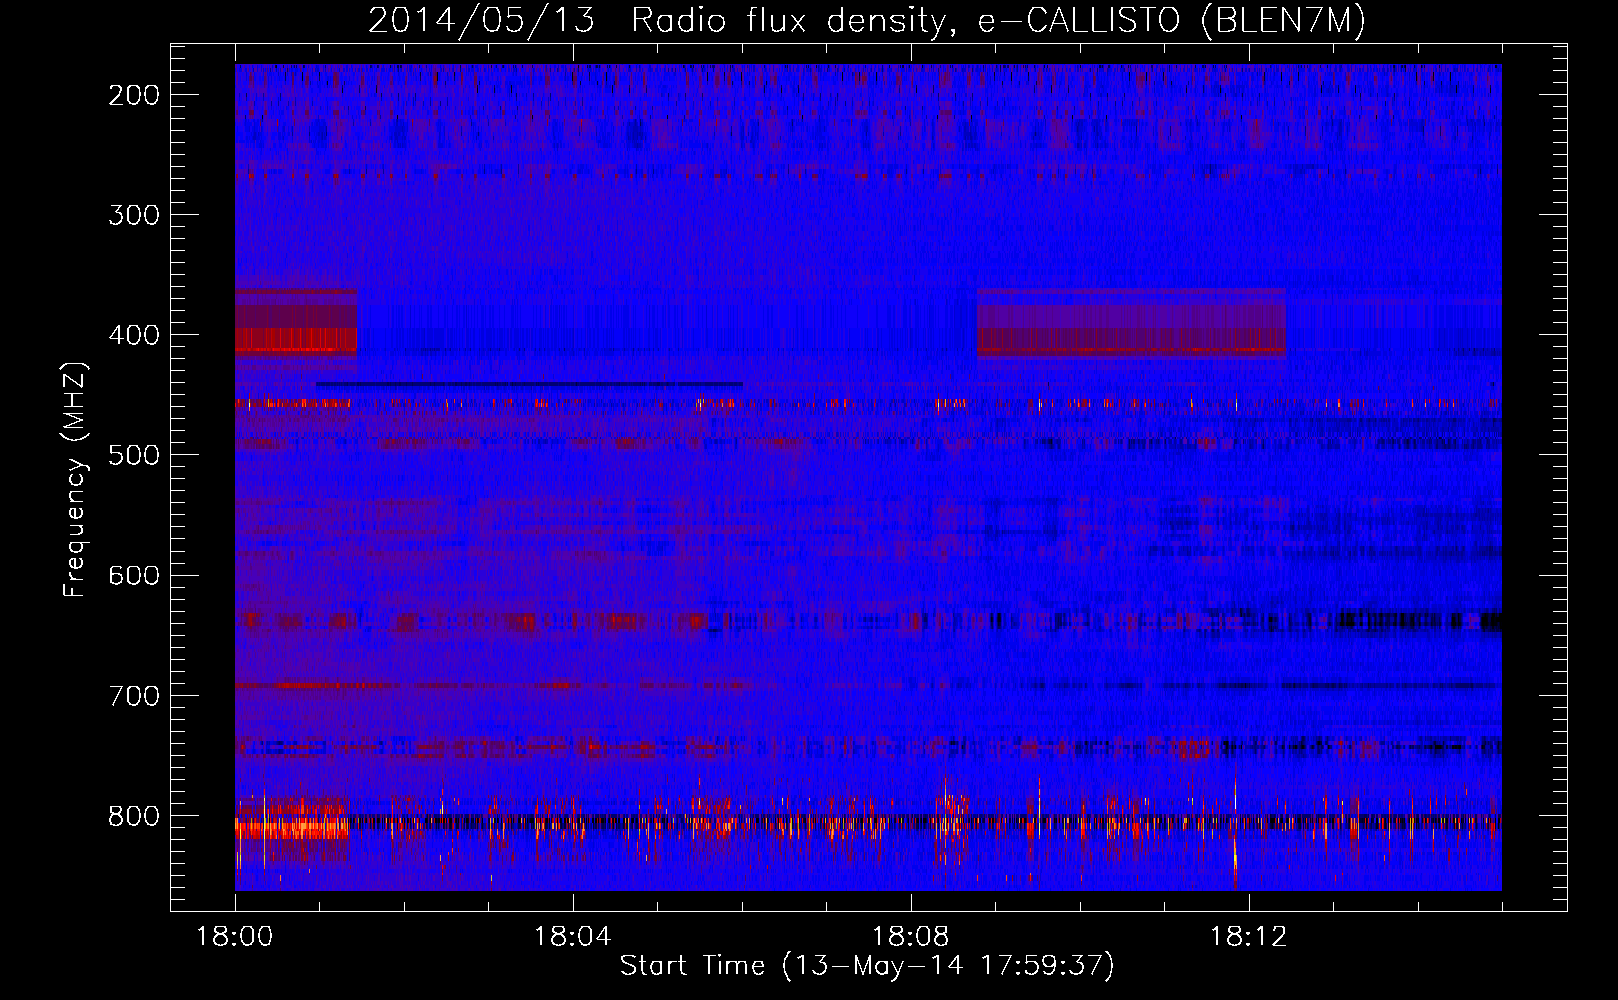The image size is (1618, 1000).
Task: Click the '18:00' time tick label
Action: (x=235, y=937)
